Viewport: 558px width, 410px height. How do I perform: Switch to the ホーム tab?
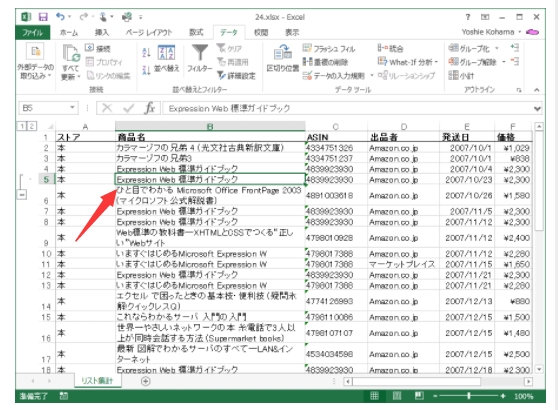pos(69,33)
